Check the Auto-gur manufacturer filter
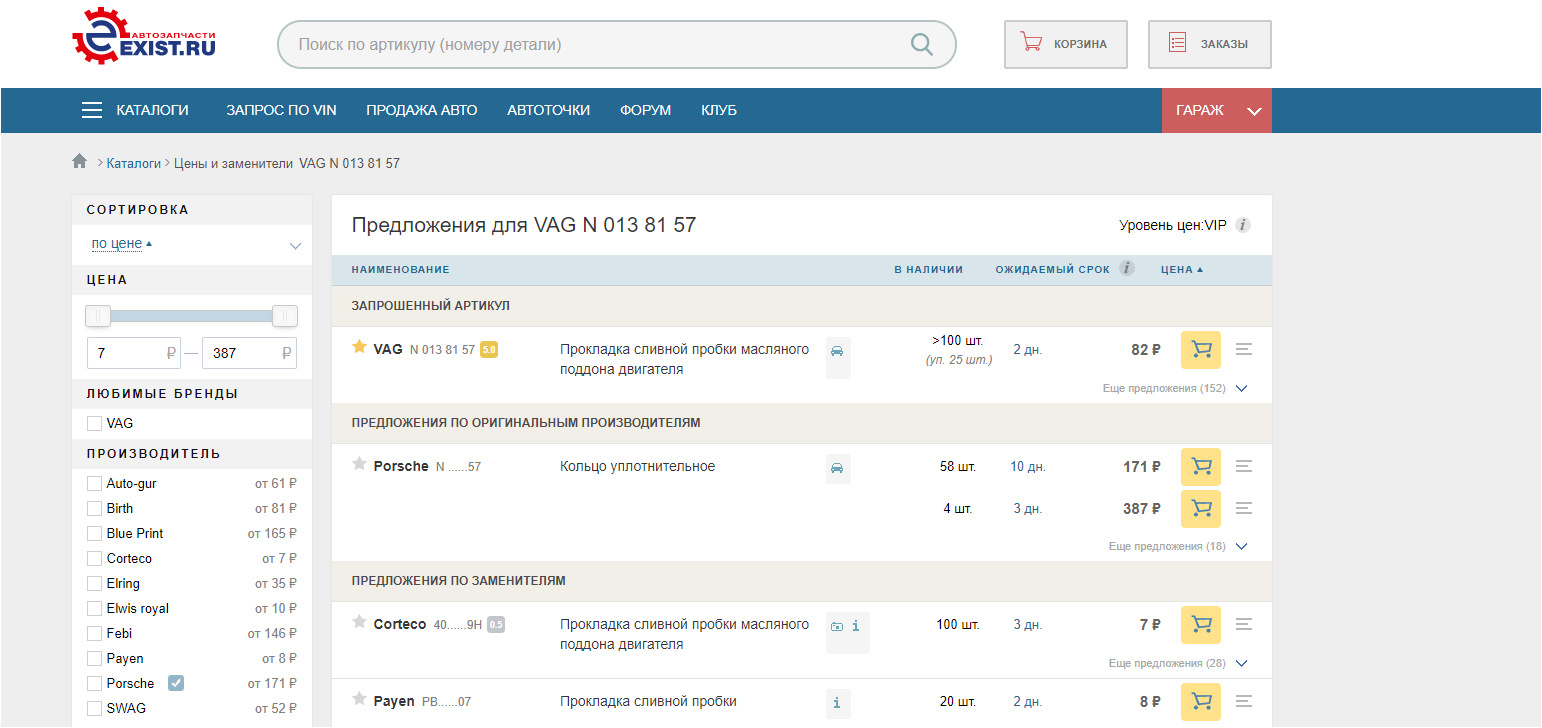This screenshot has height=728, width=1542. point(94,483)
